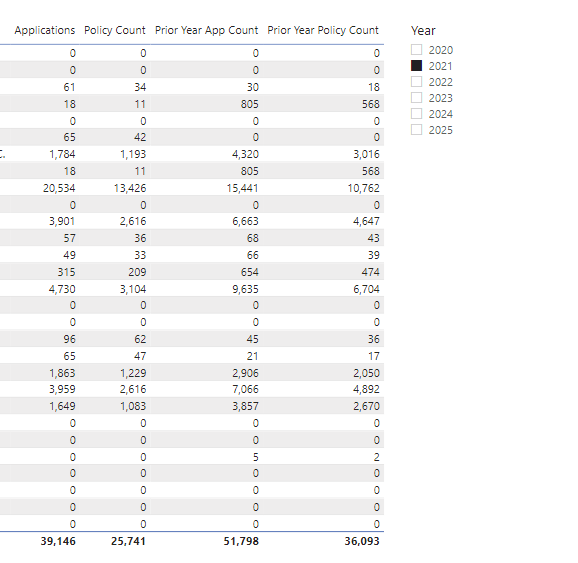
Task: Select the cell showing 4,320
Action: (246, 154)
